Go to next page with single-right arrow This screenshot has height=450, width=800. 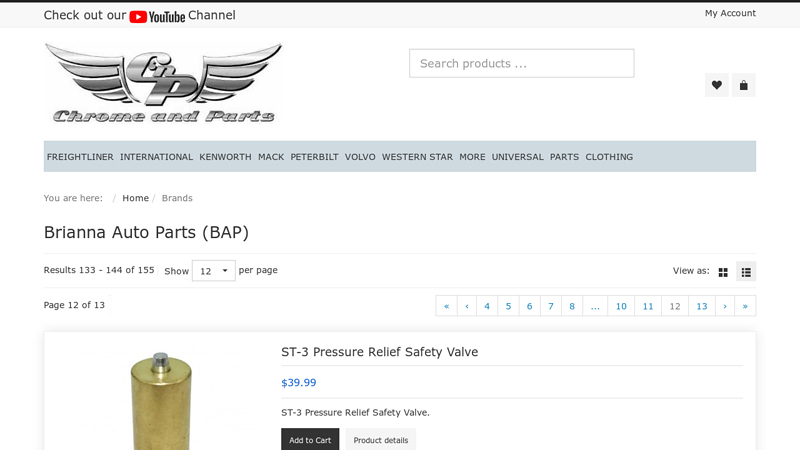tap(725, 306)
